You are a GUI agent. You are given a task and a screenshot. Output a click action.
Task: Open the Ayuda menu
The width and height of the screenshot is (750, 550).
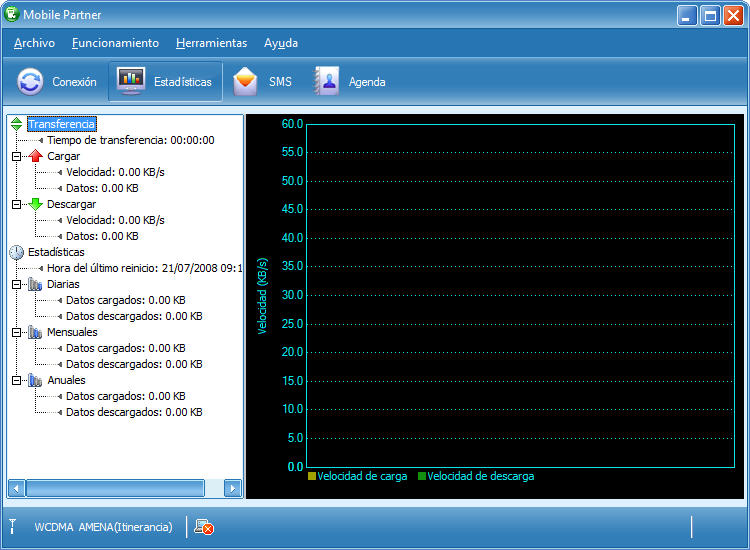point(280,43)
